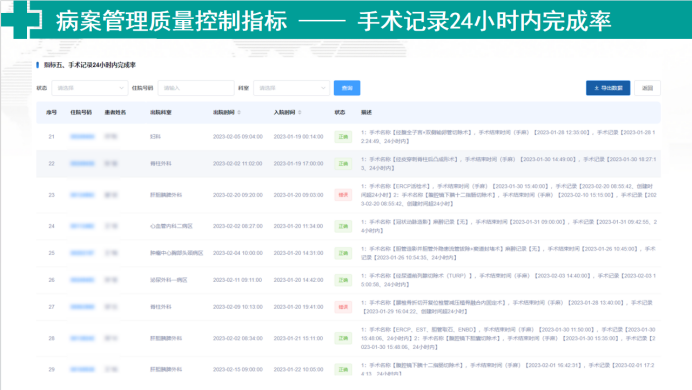The height and width of the screenshot is (390, 692).
Task: Click row 26 description mentioning TURP
Action: pyautogui.click(x=509, y=280)
